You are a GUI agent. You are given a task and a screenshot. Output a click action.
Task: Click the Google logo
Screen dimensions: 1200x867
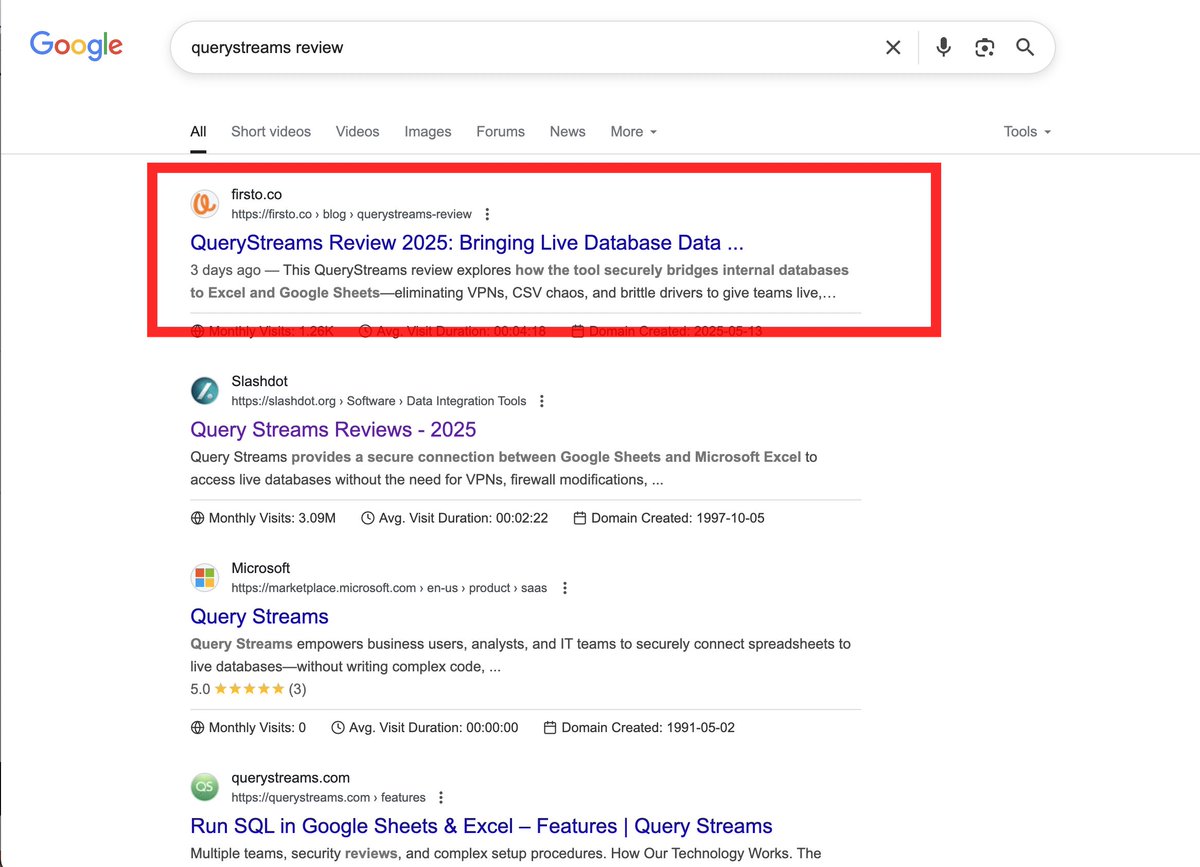point(76,46)
